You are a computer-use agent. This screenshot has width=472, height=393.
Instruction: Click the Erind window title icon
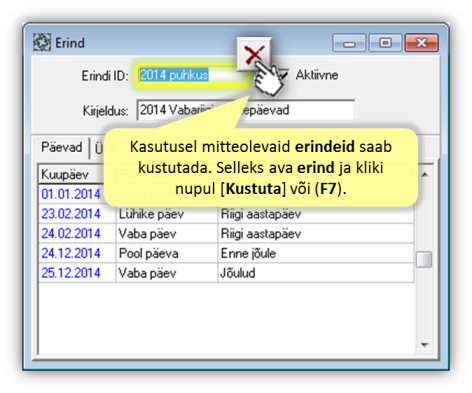pos(42,43)
